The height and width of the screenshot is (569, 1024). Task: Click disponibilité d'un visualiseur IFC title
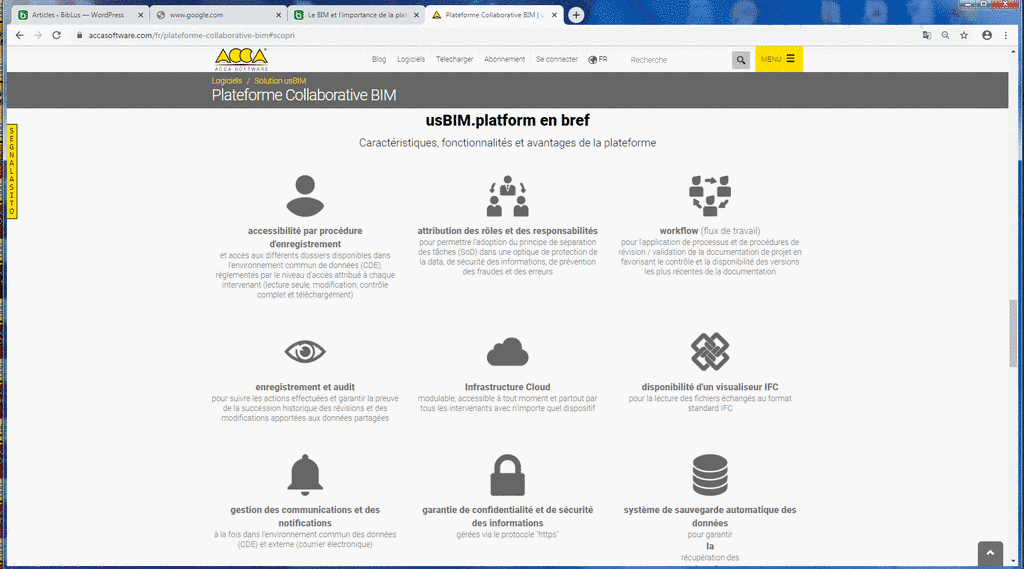710,387
